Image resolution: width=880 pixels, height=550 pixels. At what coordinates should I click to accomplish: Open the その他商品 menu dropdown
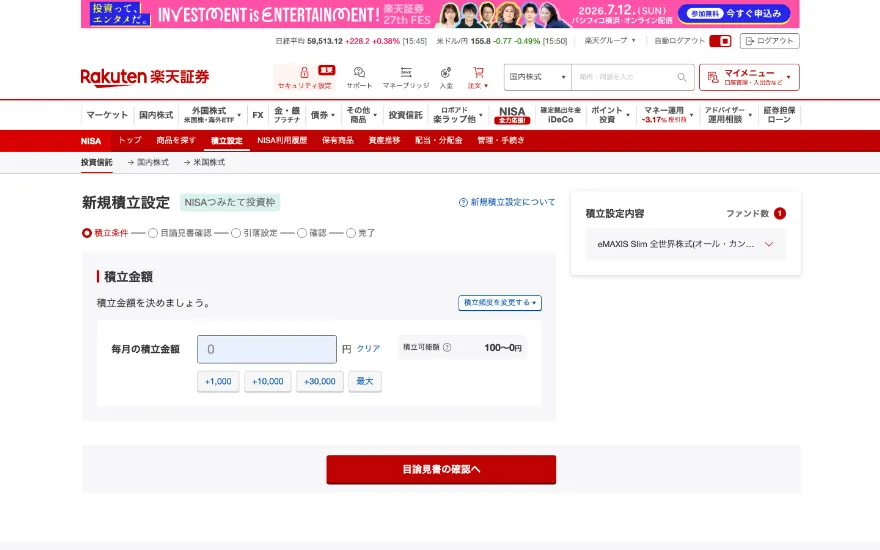(361, 115)
